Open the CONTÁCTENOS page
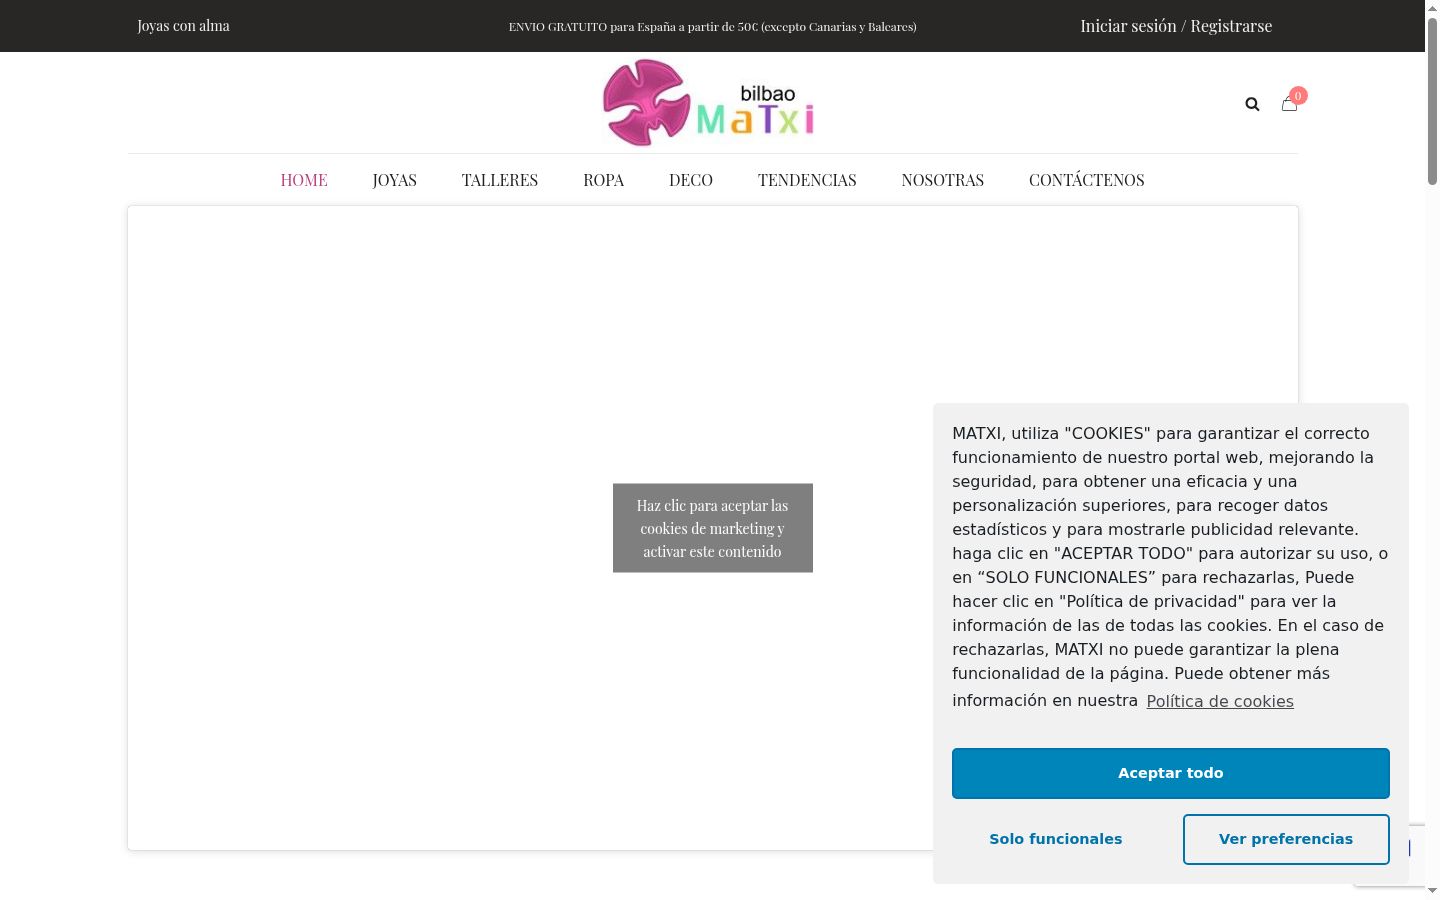 click(x=1087, y=180)
